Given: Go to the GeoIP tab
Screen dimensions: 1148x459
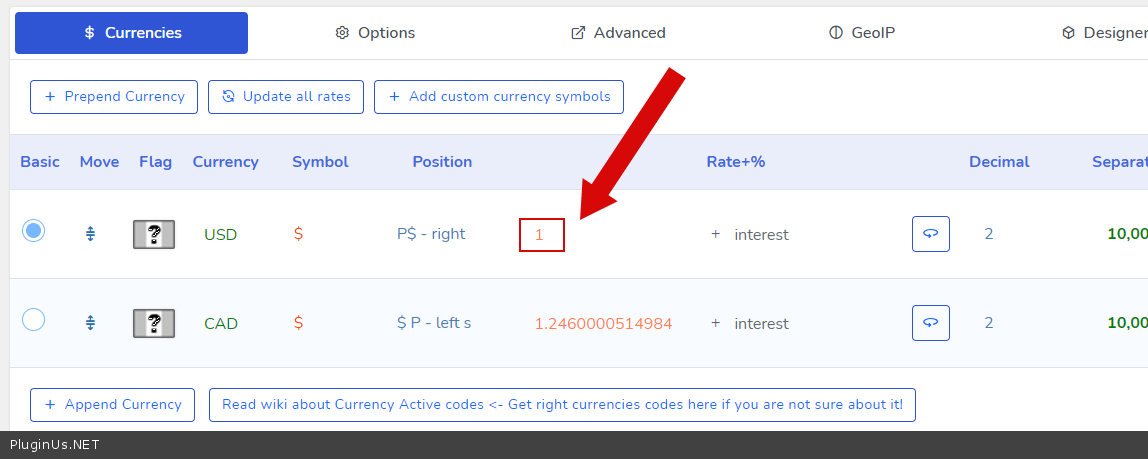Looking at the screenshot, I should (862, 33).
